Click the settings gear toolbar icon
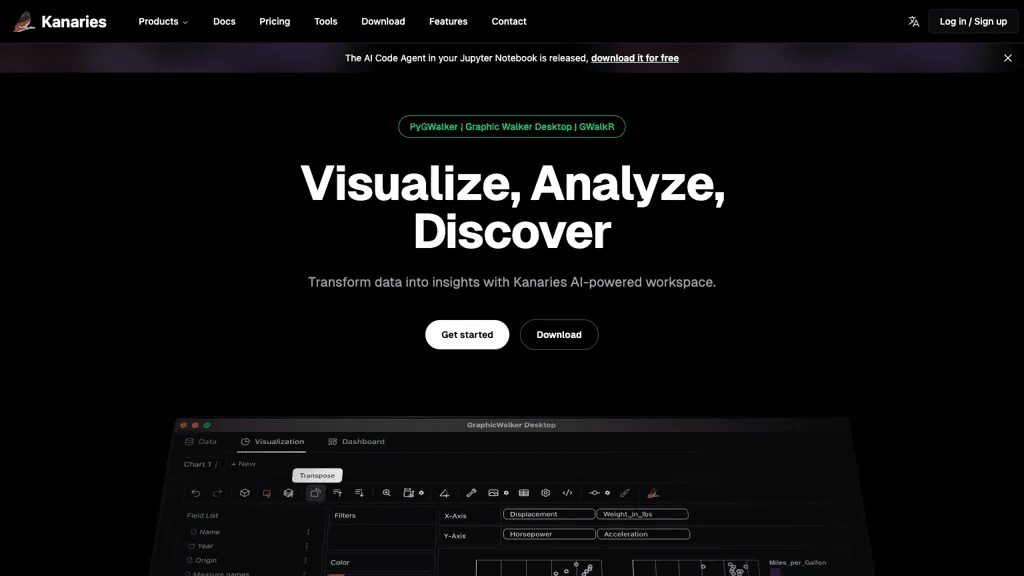The height and width of the screenshot is (576, 1024). coord(545,493)
